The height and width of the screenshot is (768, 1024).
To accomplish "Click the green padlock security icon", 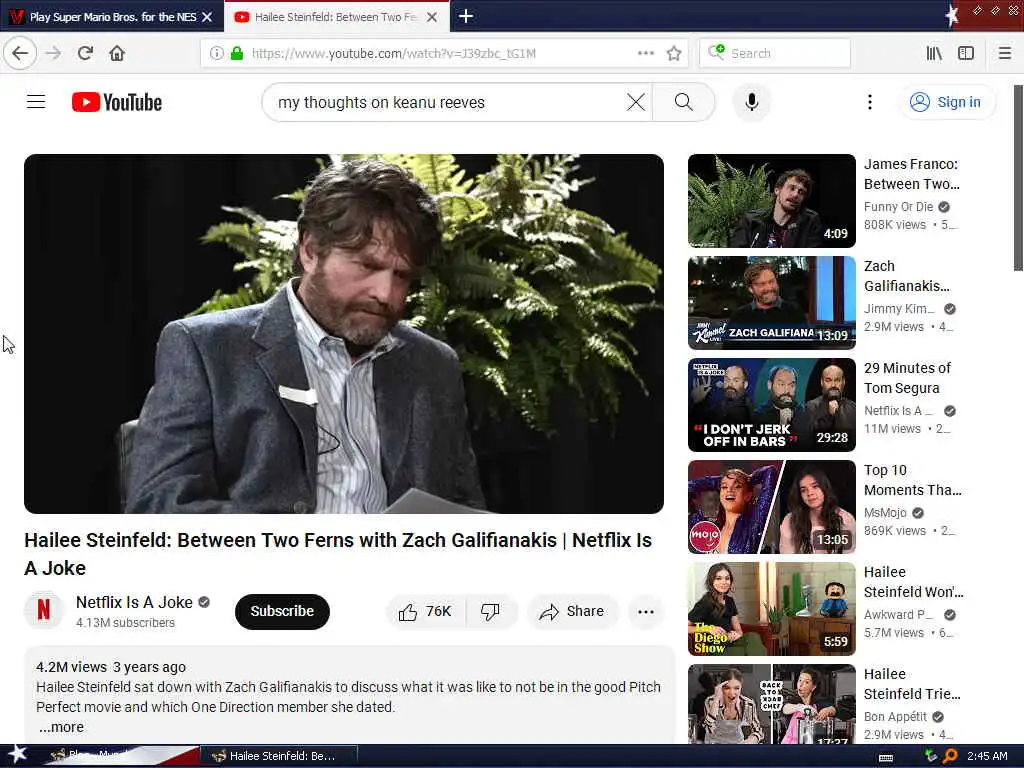I will click(x=237, y=53).
